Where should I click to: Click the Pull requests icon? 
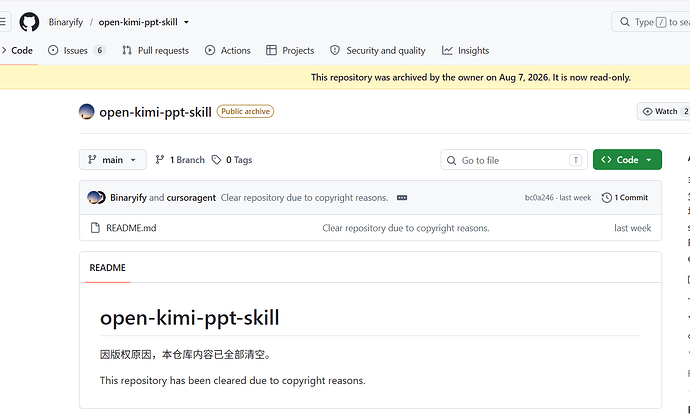click(127, 50)
